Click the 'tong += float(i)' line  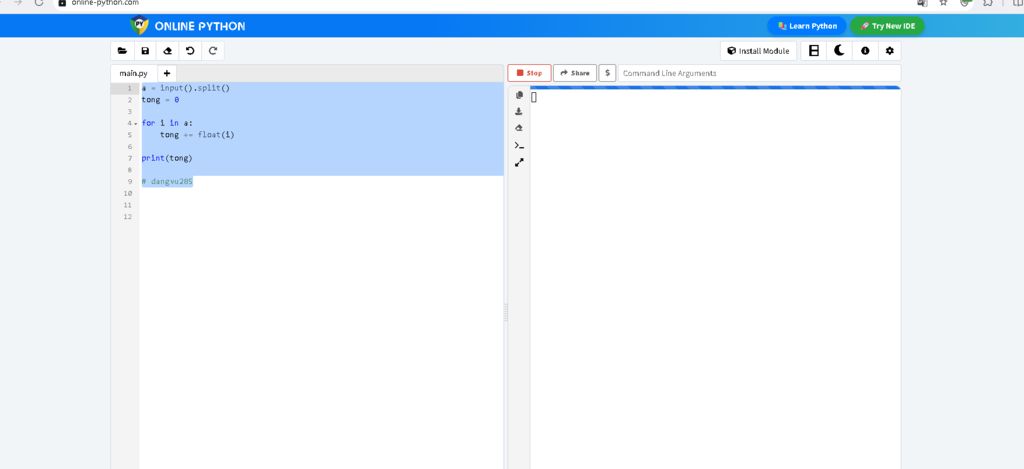(197, 135)
